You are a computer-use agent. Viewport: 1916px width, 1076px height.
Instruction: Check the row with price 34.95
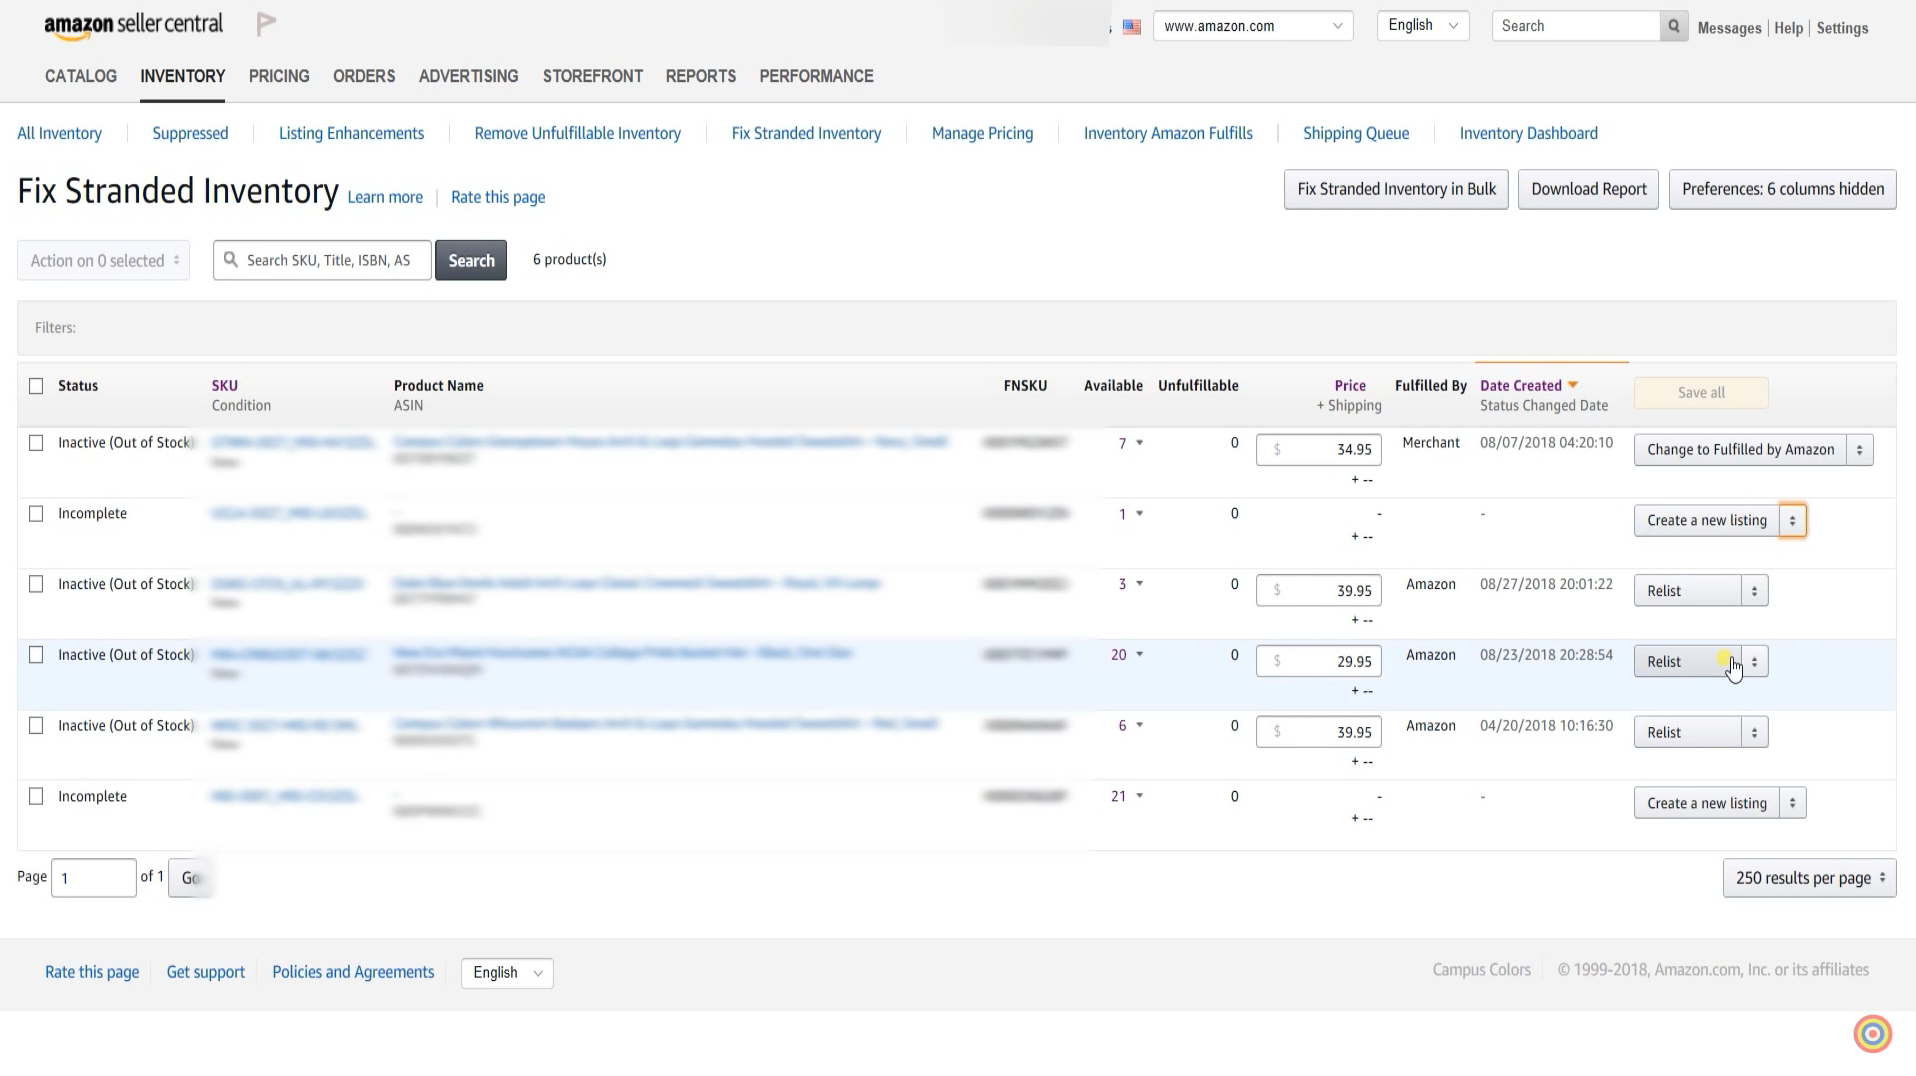(x=36, y=443)
